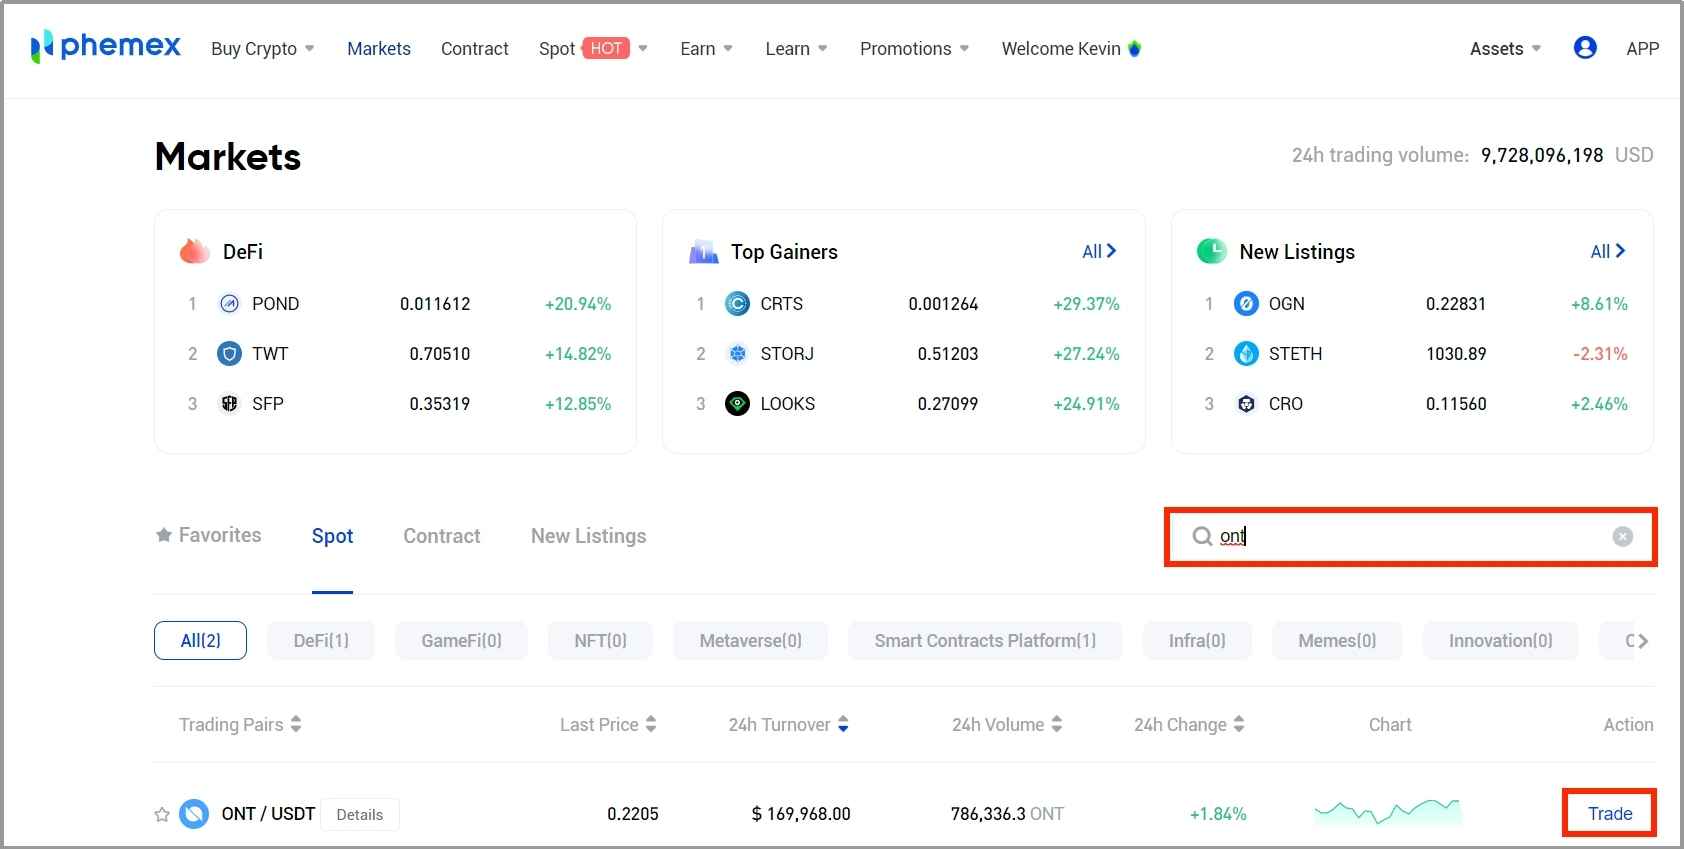Viewport: 1684px width, 849px height.
Task: Click Trade for ONT / USDT
Action: [1609, 814]
